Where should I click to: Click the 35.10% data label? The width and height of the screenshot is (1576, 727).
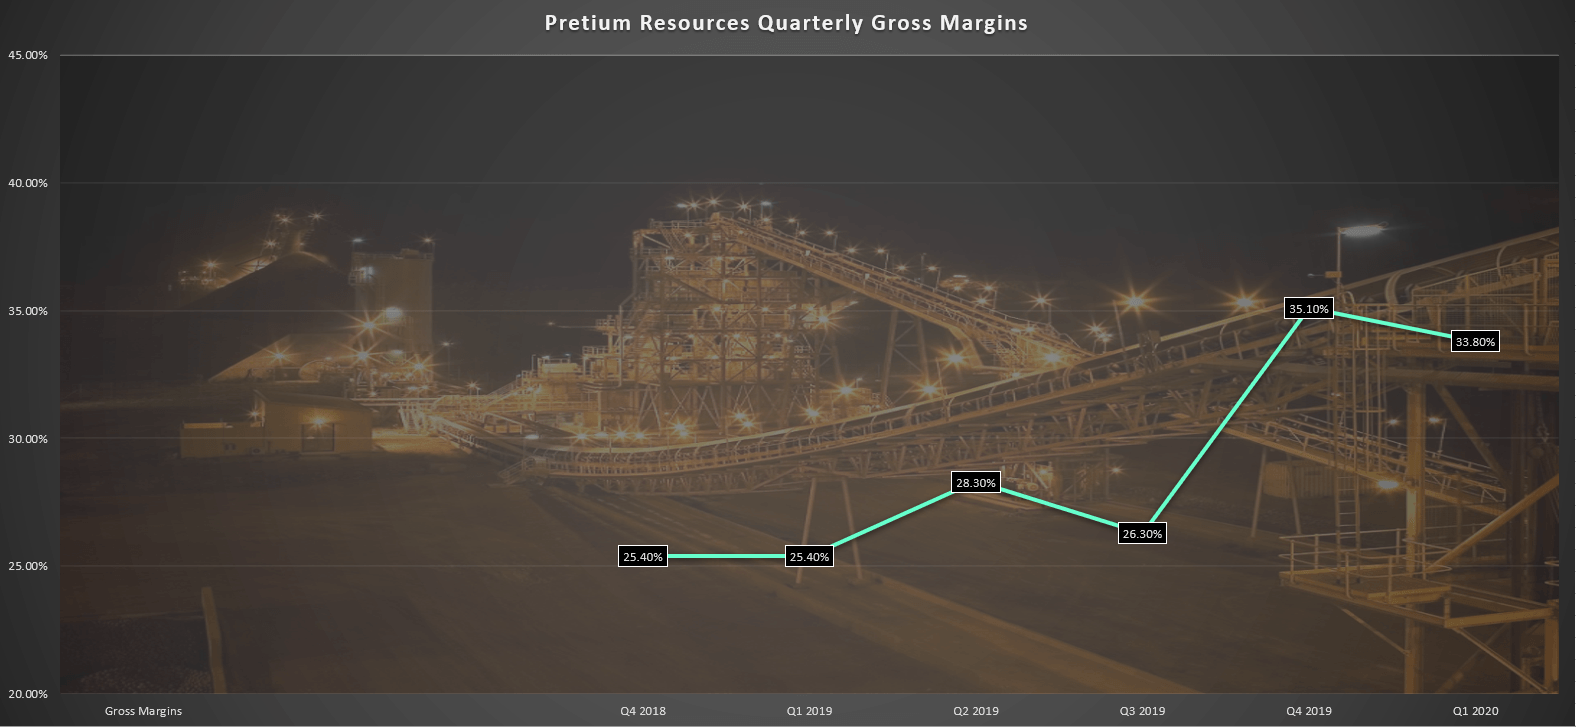1309,309
